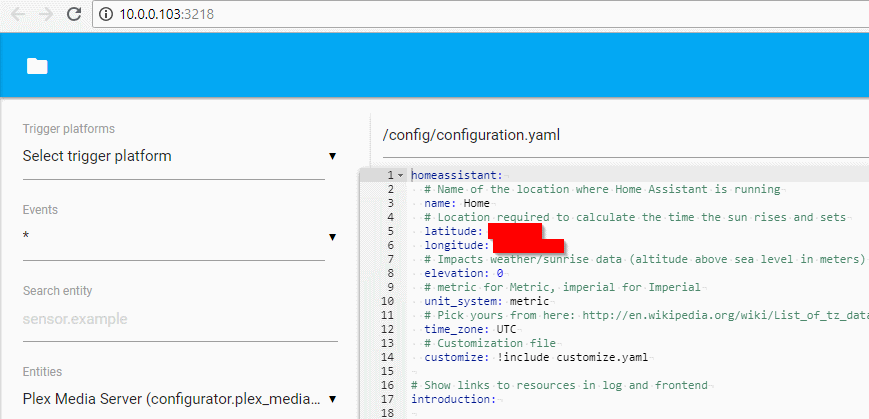Reload the page with refresh icon
This screenshot has width=869, height=419.
coord(74,15)
